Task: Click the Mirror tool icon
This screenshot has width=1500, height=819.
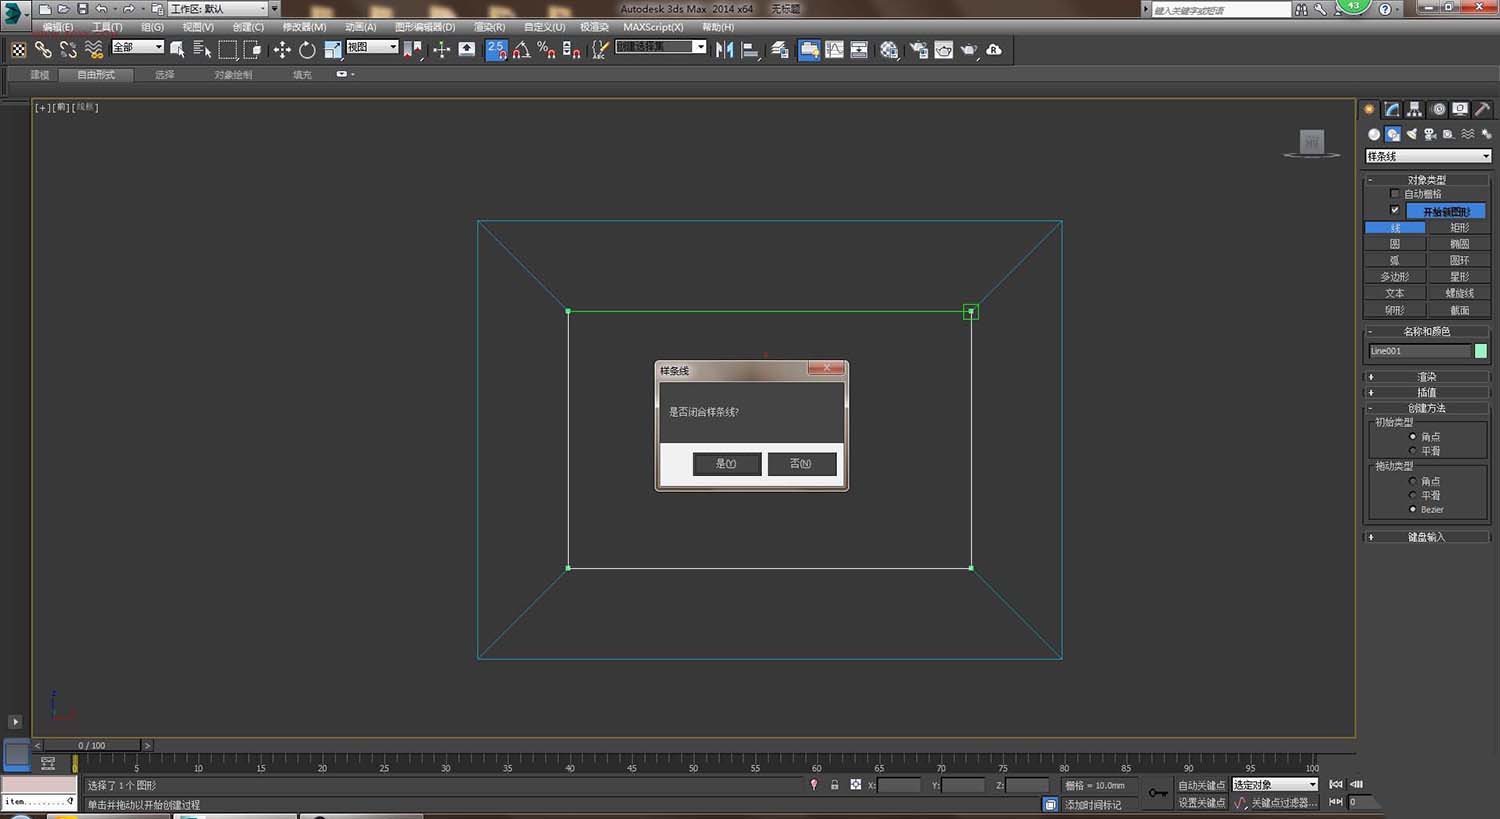Action: pyautogui.click(x=724, y=50)
